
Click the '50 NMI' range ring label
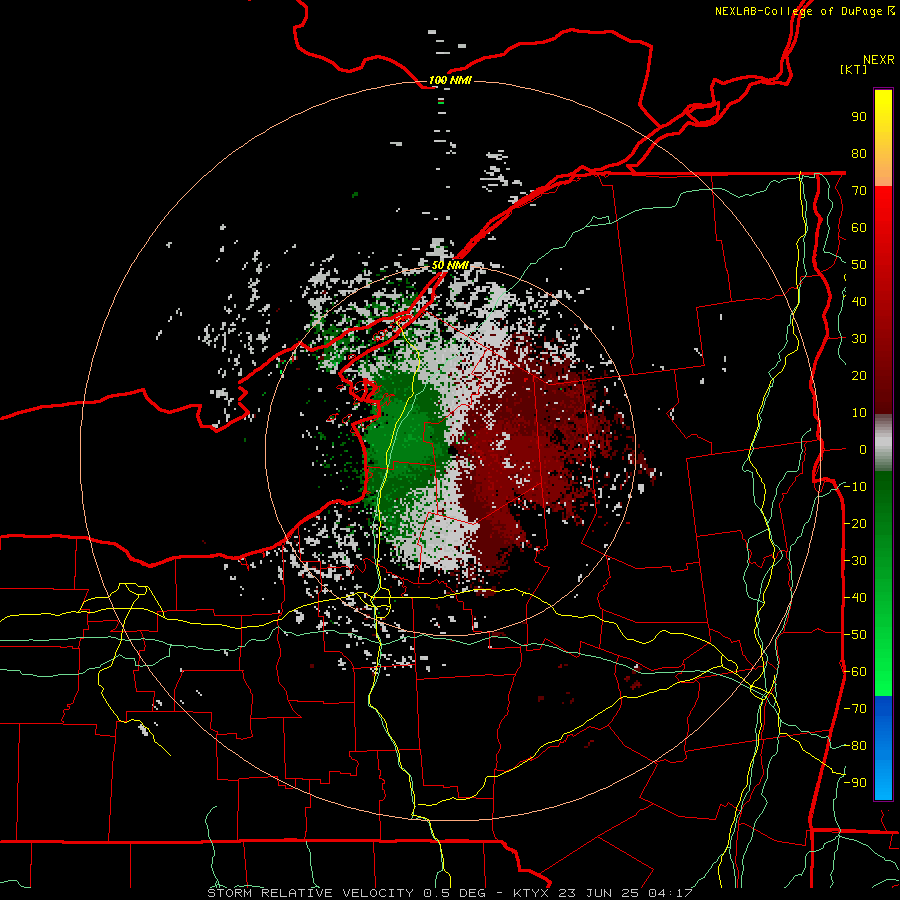(x=450, y=265)
